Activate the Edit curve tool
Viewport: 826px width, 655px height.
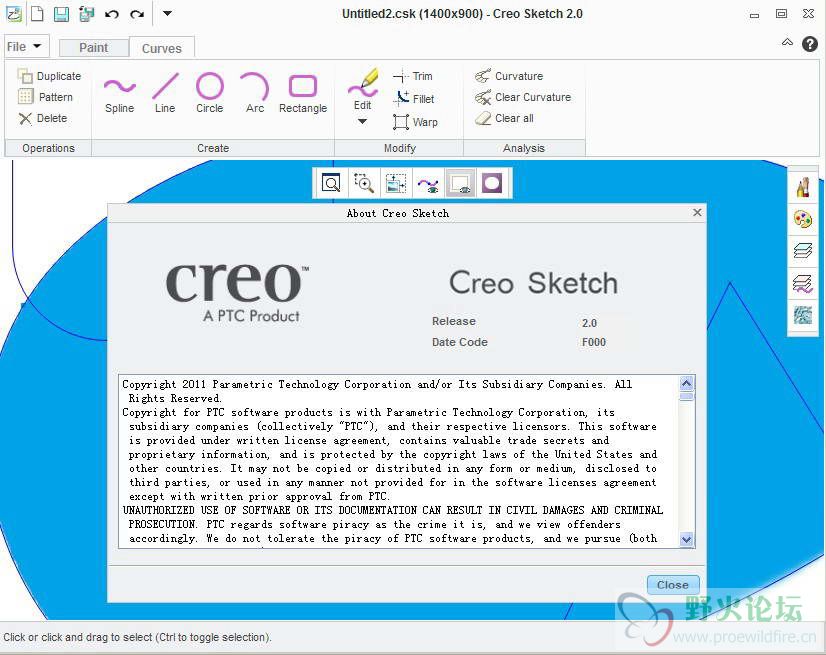[362, 90]
